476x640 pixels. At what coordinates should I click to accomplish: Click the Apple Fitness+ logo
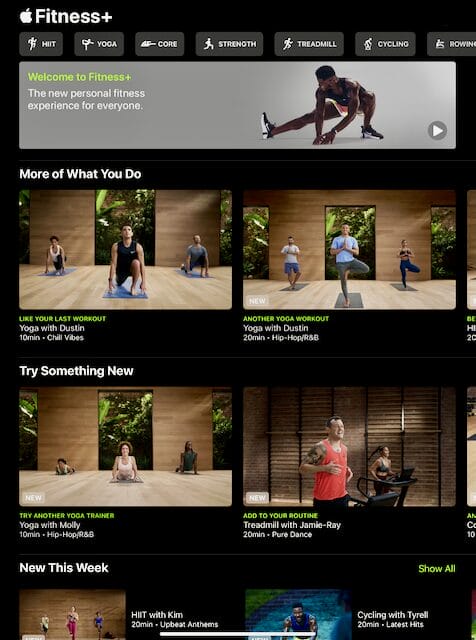tap(66, 16)
